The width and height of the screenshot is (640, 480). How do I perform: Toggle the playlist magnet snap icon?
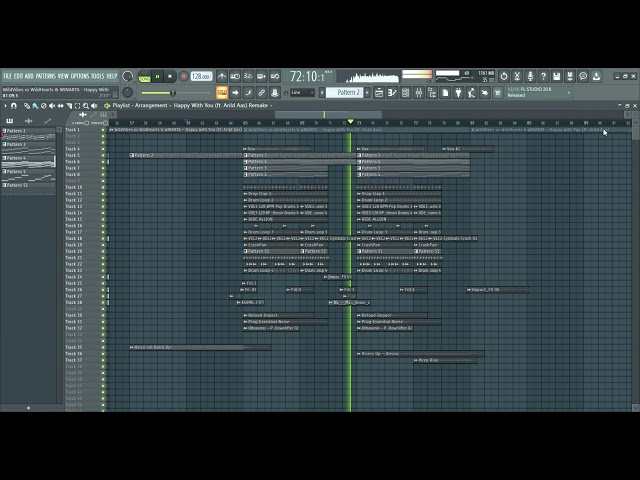pyautogui.click(x=13, y=106)
